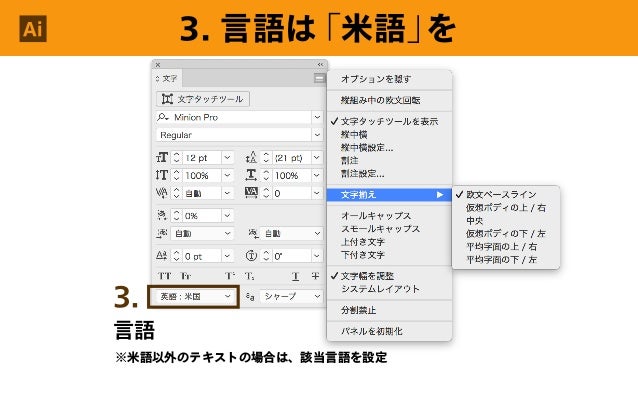The image size is (638, 399).
Task: Choose 縦中横設定... menu item
Action: [x=389, y=147]
